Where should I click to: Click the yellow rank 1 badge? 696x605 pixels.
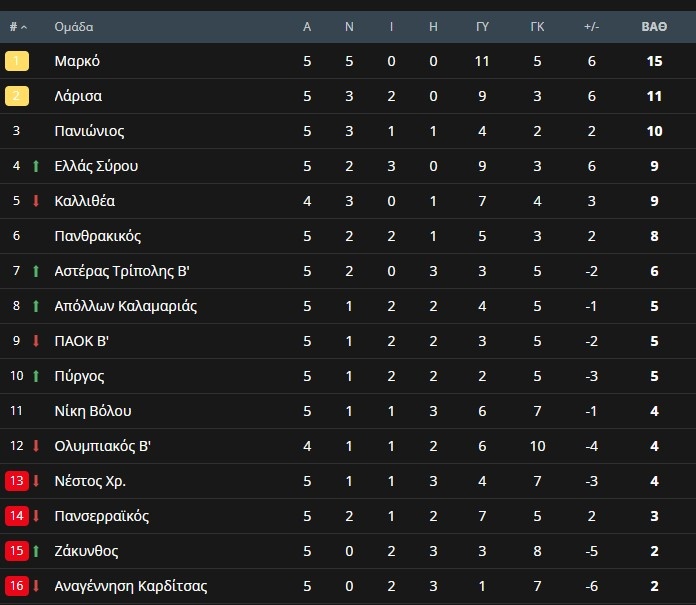coord(17,61)
